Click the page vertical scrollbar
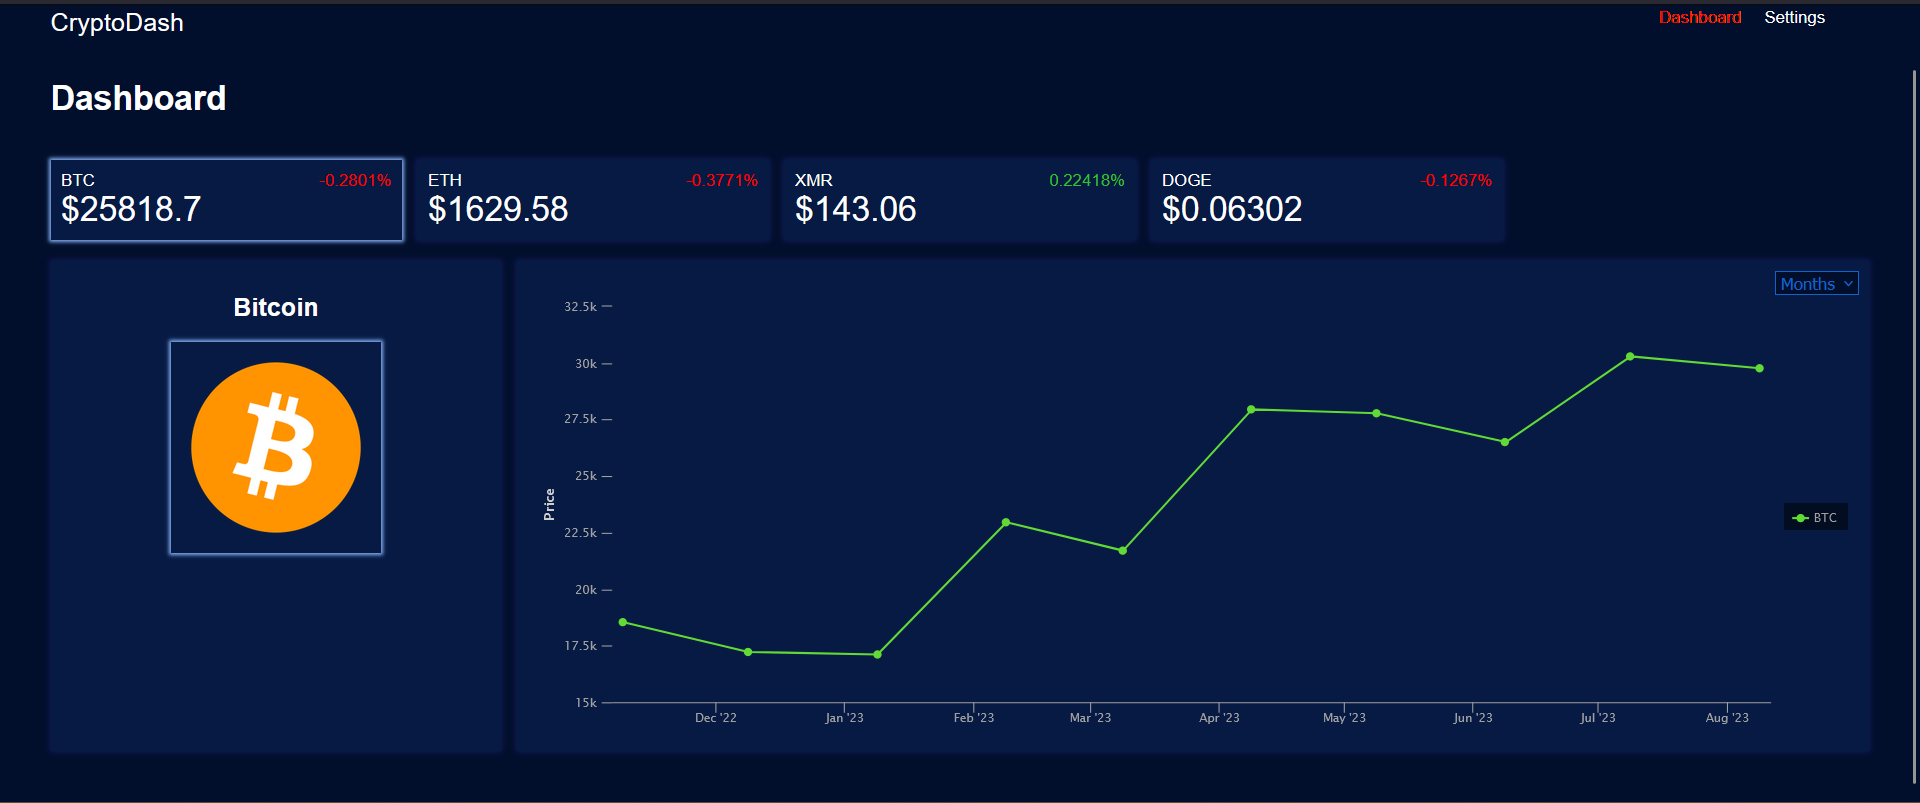The image size is (1920, 803). point(1914,425)
